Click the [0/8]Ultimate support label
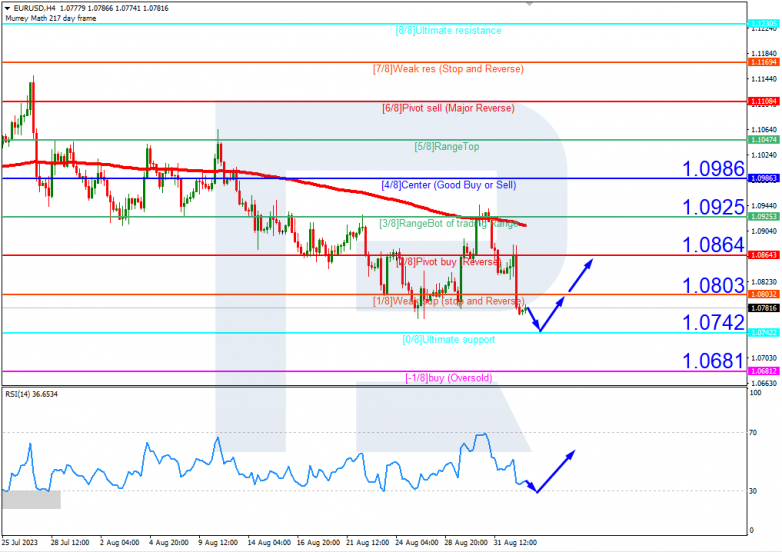The height and width of the screenshot is (552, 782). (x=449, y=340)
